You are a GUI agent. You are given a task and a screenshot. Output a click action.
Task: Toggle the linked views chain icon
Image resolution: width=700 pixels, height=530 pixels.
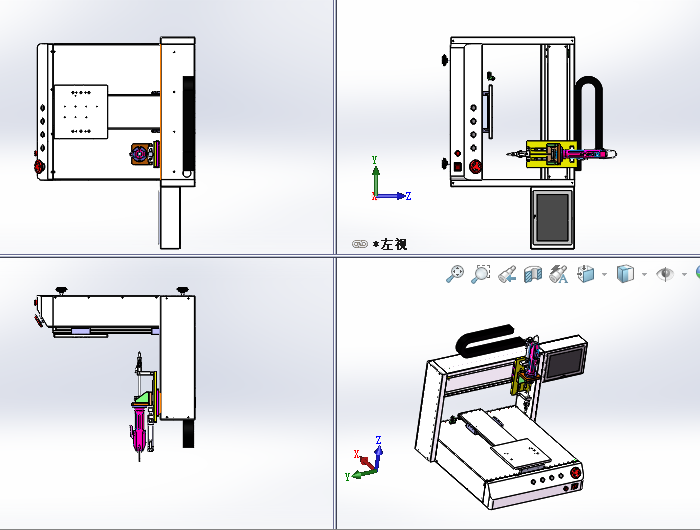[360, 244]
